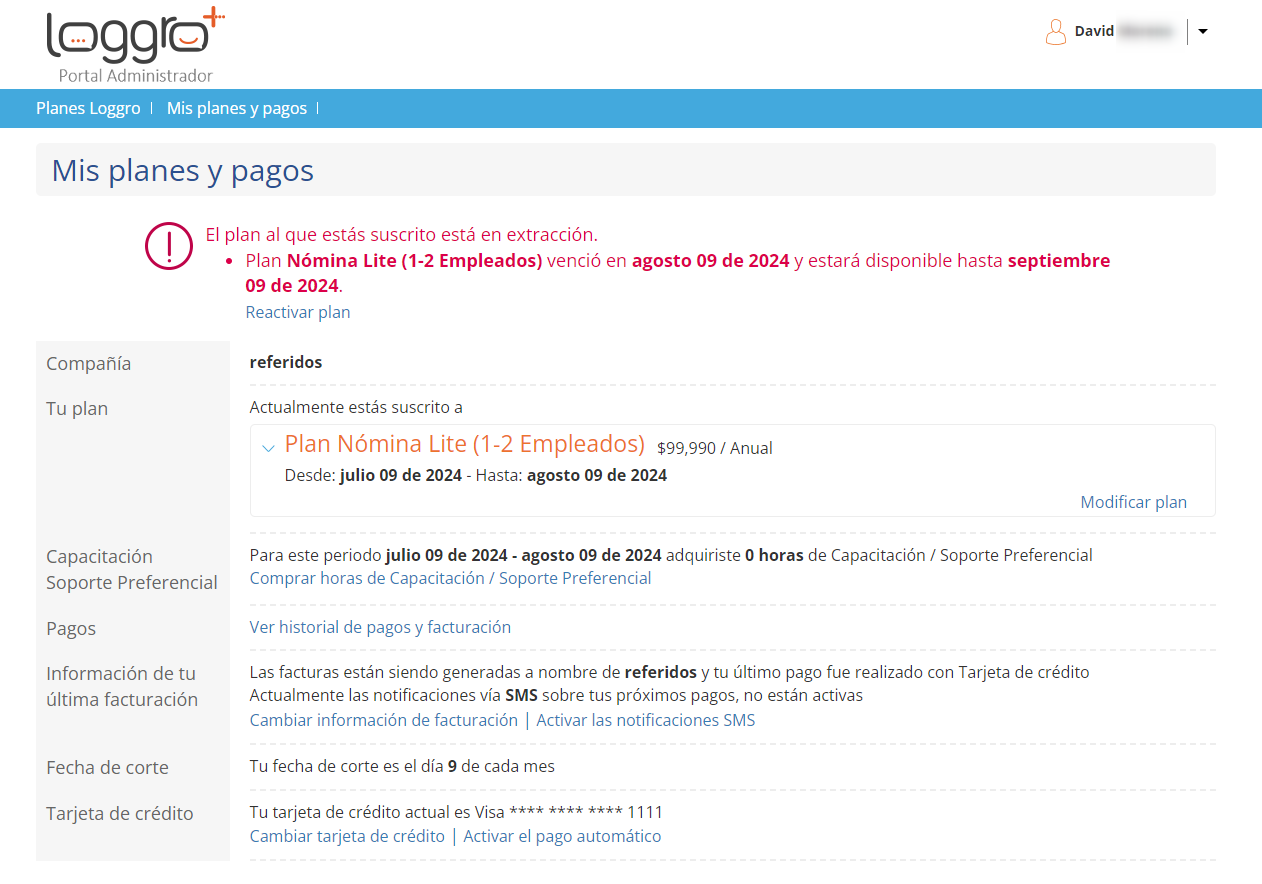
Task: Click the user avatar icon
Action: [1055, 32]
